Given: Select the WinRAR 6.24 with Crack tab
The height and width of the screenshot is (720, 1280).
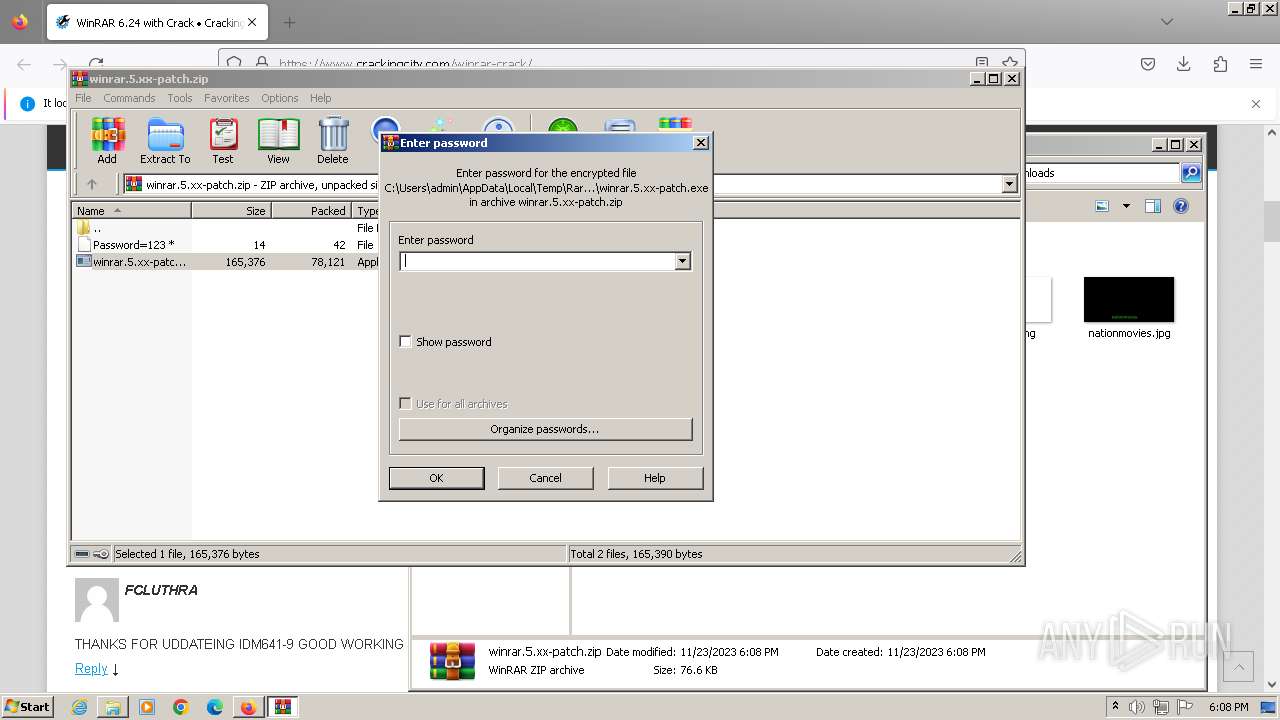Looking at the screenshot, I should click(x=157, y=22).
